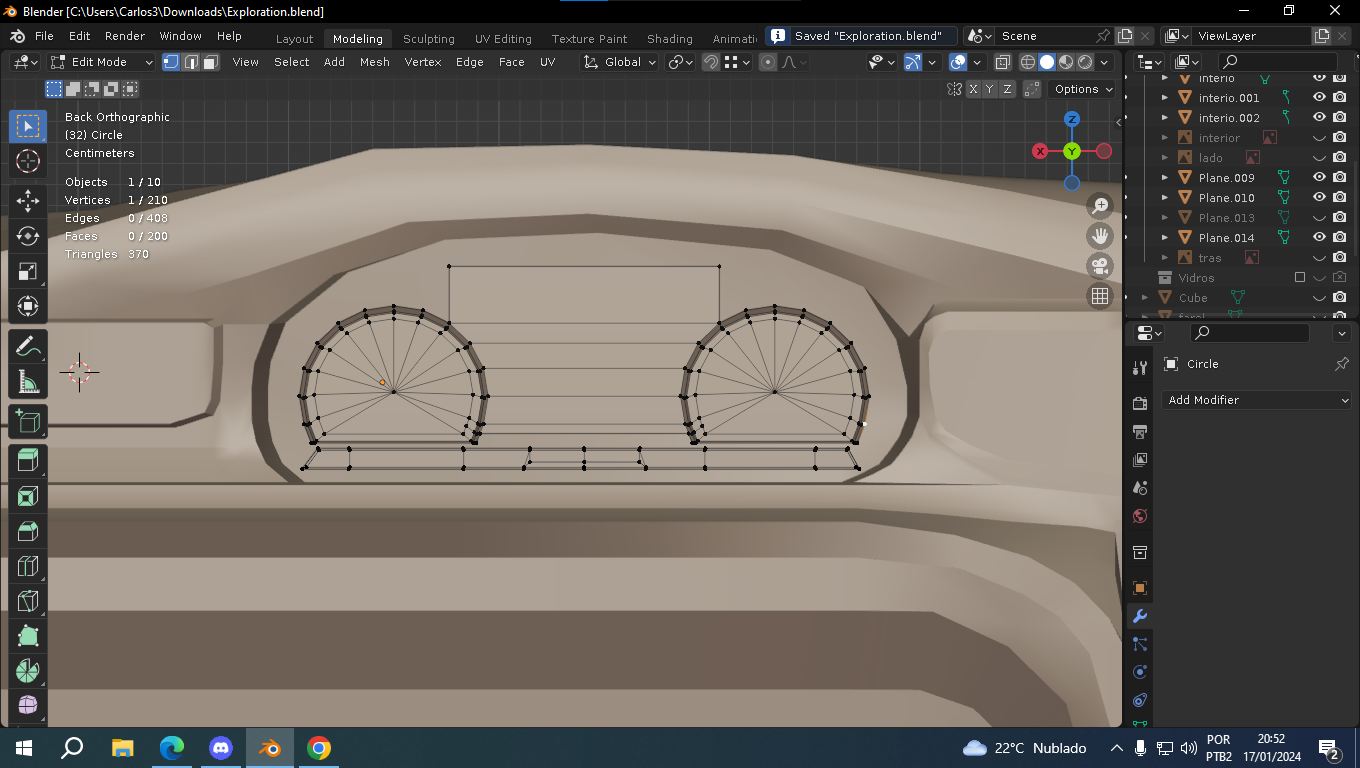1360x768 pixels.
Task: Enable the Vidros collection checkbox
Action: 1300,278
